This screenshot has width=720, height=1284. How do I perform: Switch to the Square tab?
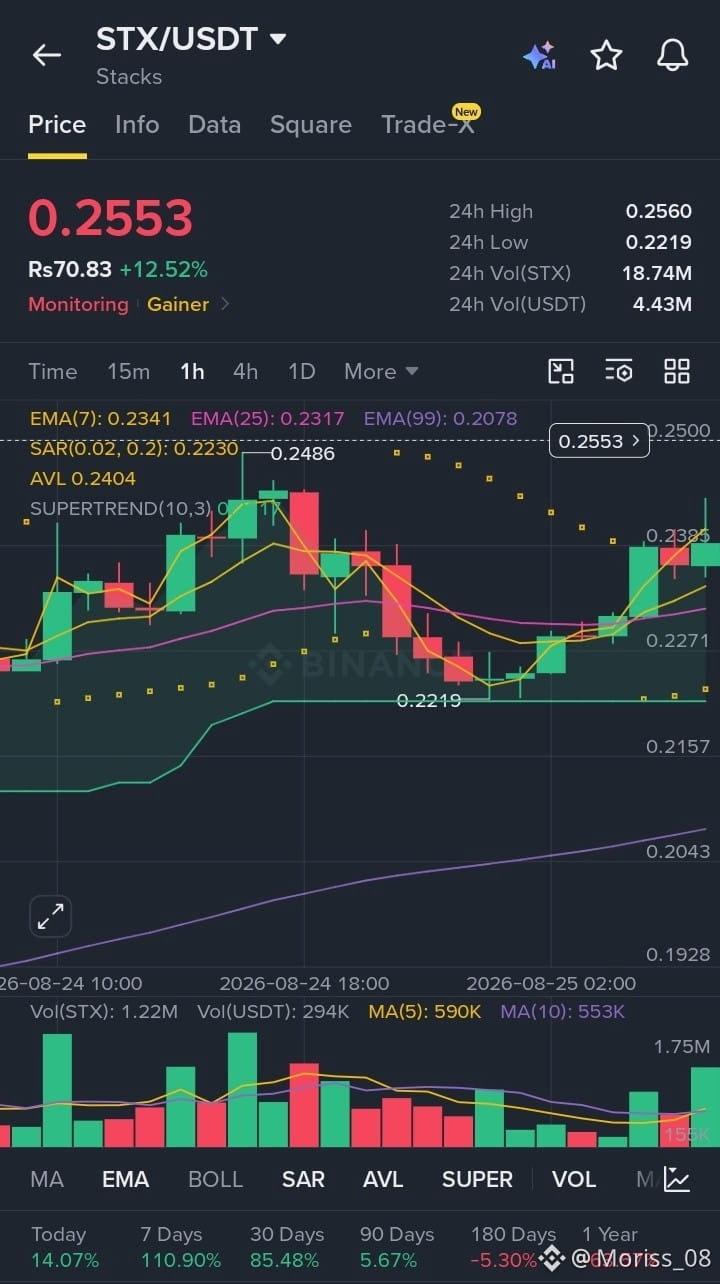click(x=311, y=125)
